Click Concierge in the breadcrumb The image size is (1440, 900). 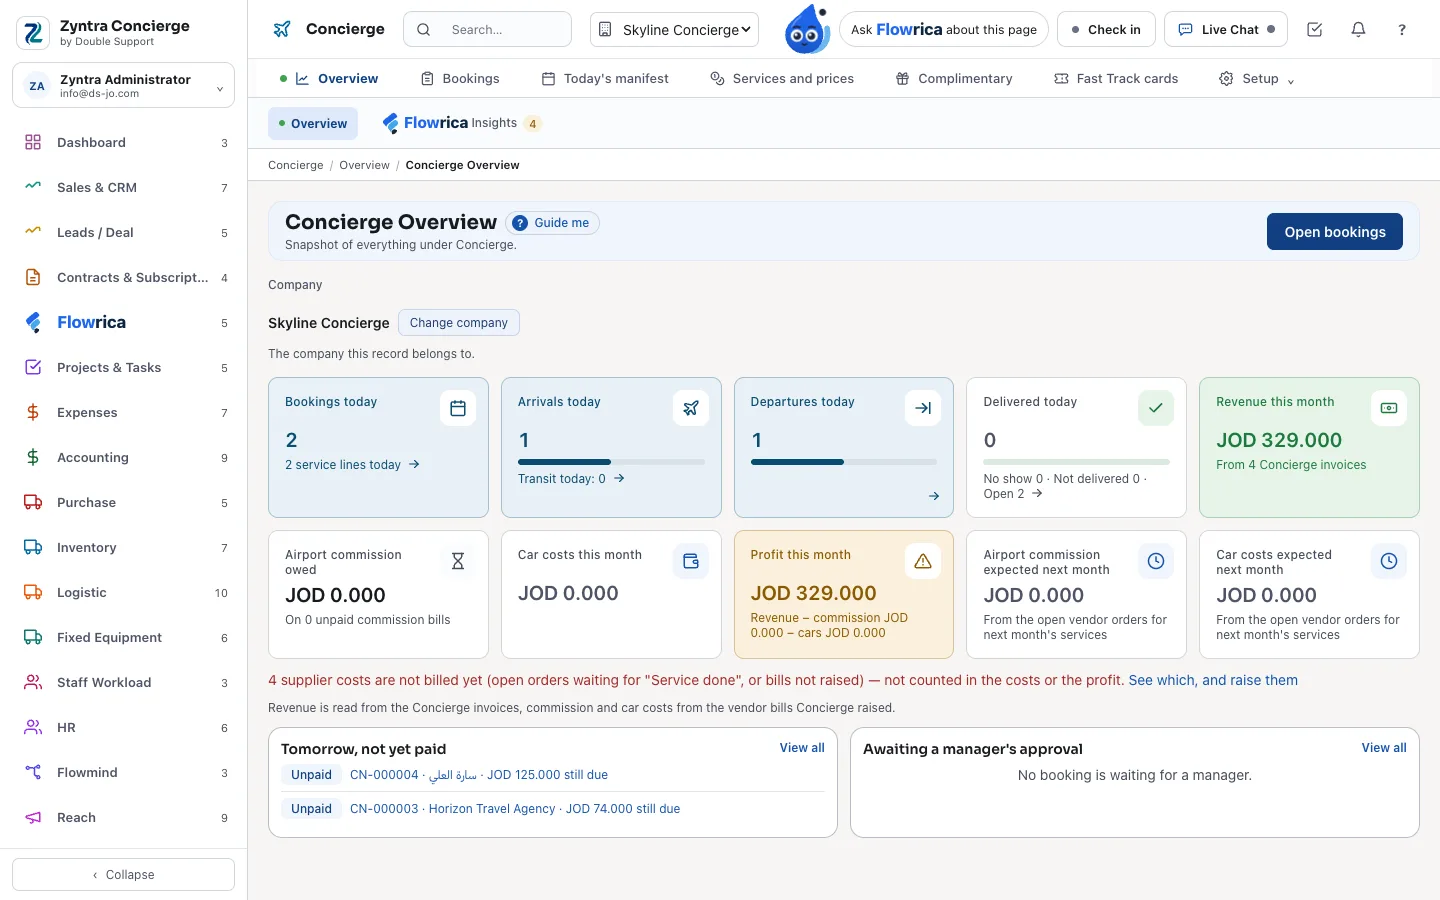tap(296, 165)
